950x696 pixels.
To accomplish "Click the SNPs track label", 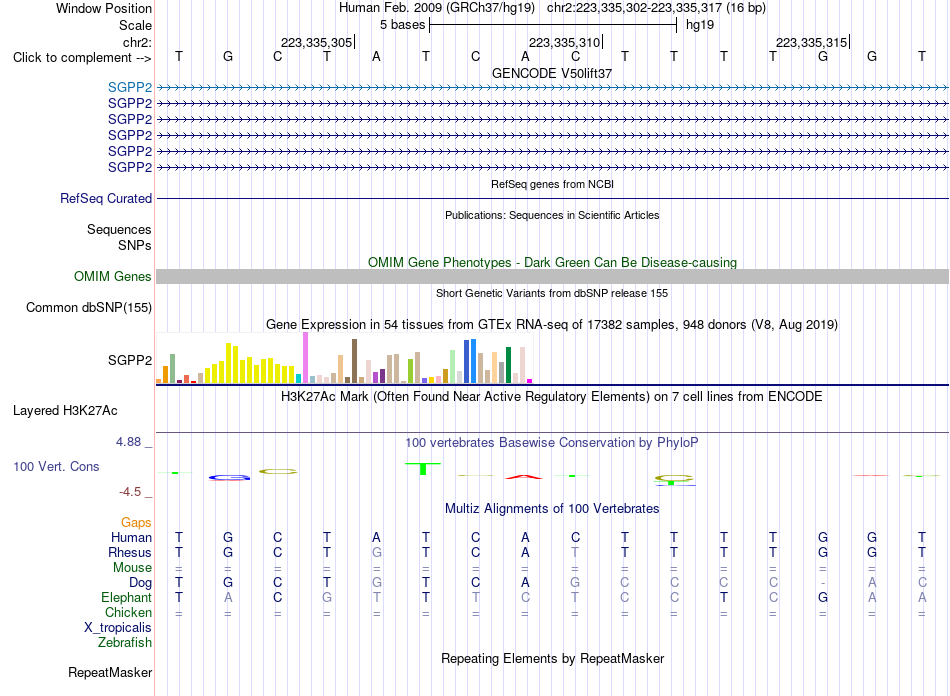I will [x=135, y=245].
